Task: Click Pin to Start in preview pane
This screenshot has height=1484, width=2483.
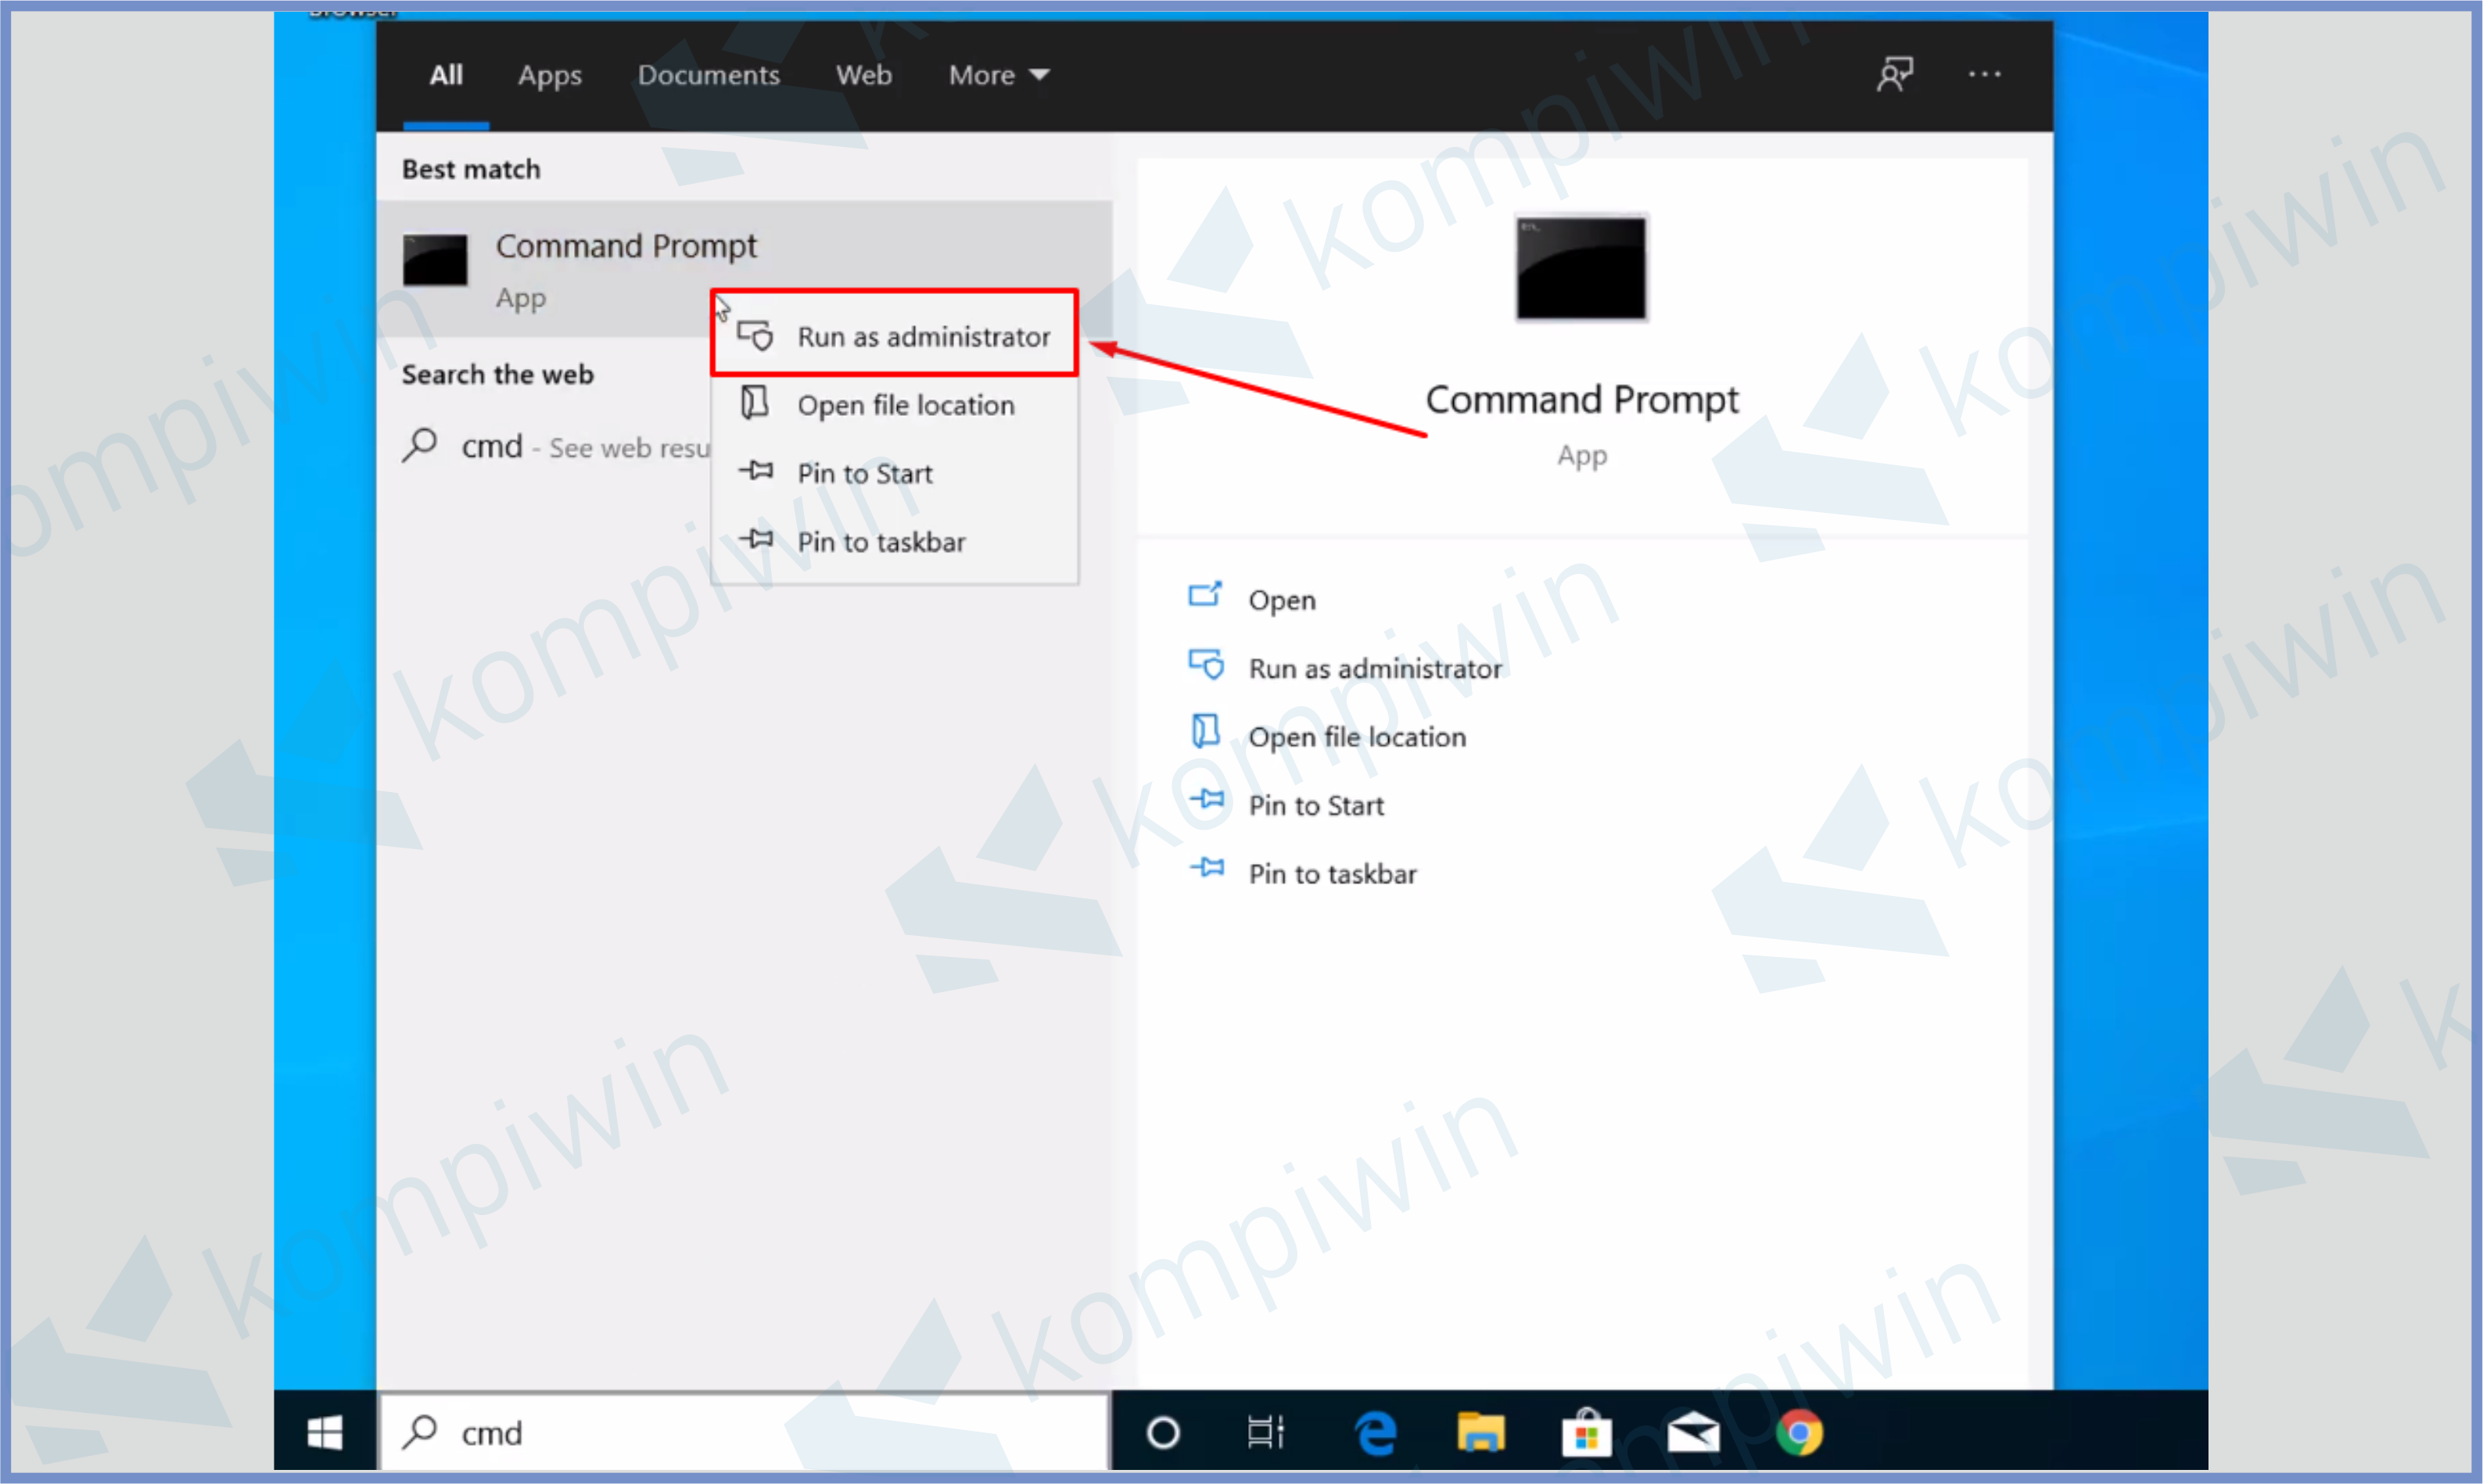Action: [1316, 805]
